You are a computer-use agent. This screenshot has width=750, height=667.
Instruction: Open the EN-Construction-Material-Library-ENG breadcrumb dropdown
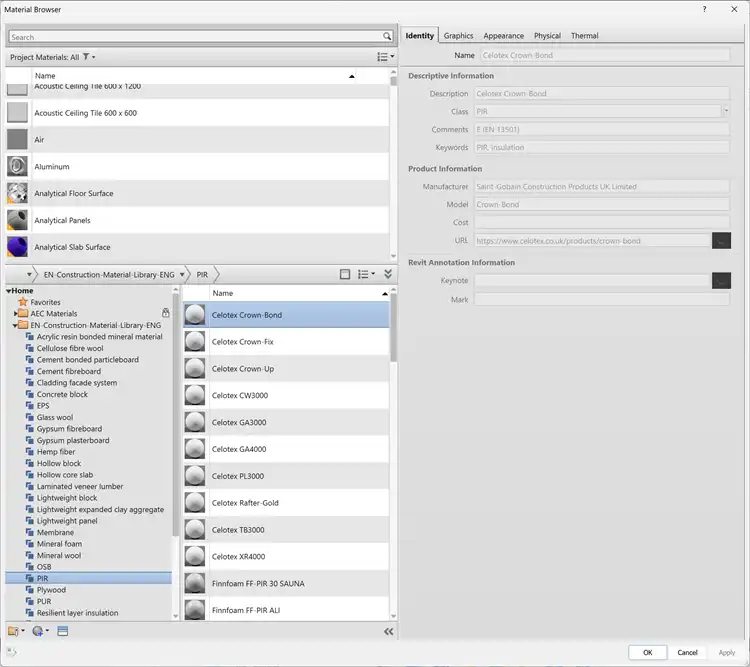[182, 274]
